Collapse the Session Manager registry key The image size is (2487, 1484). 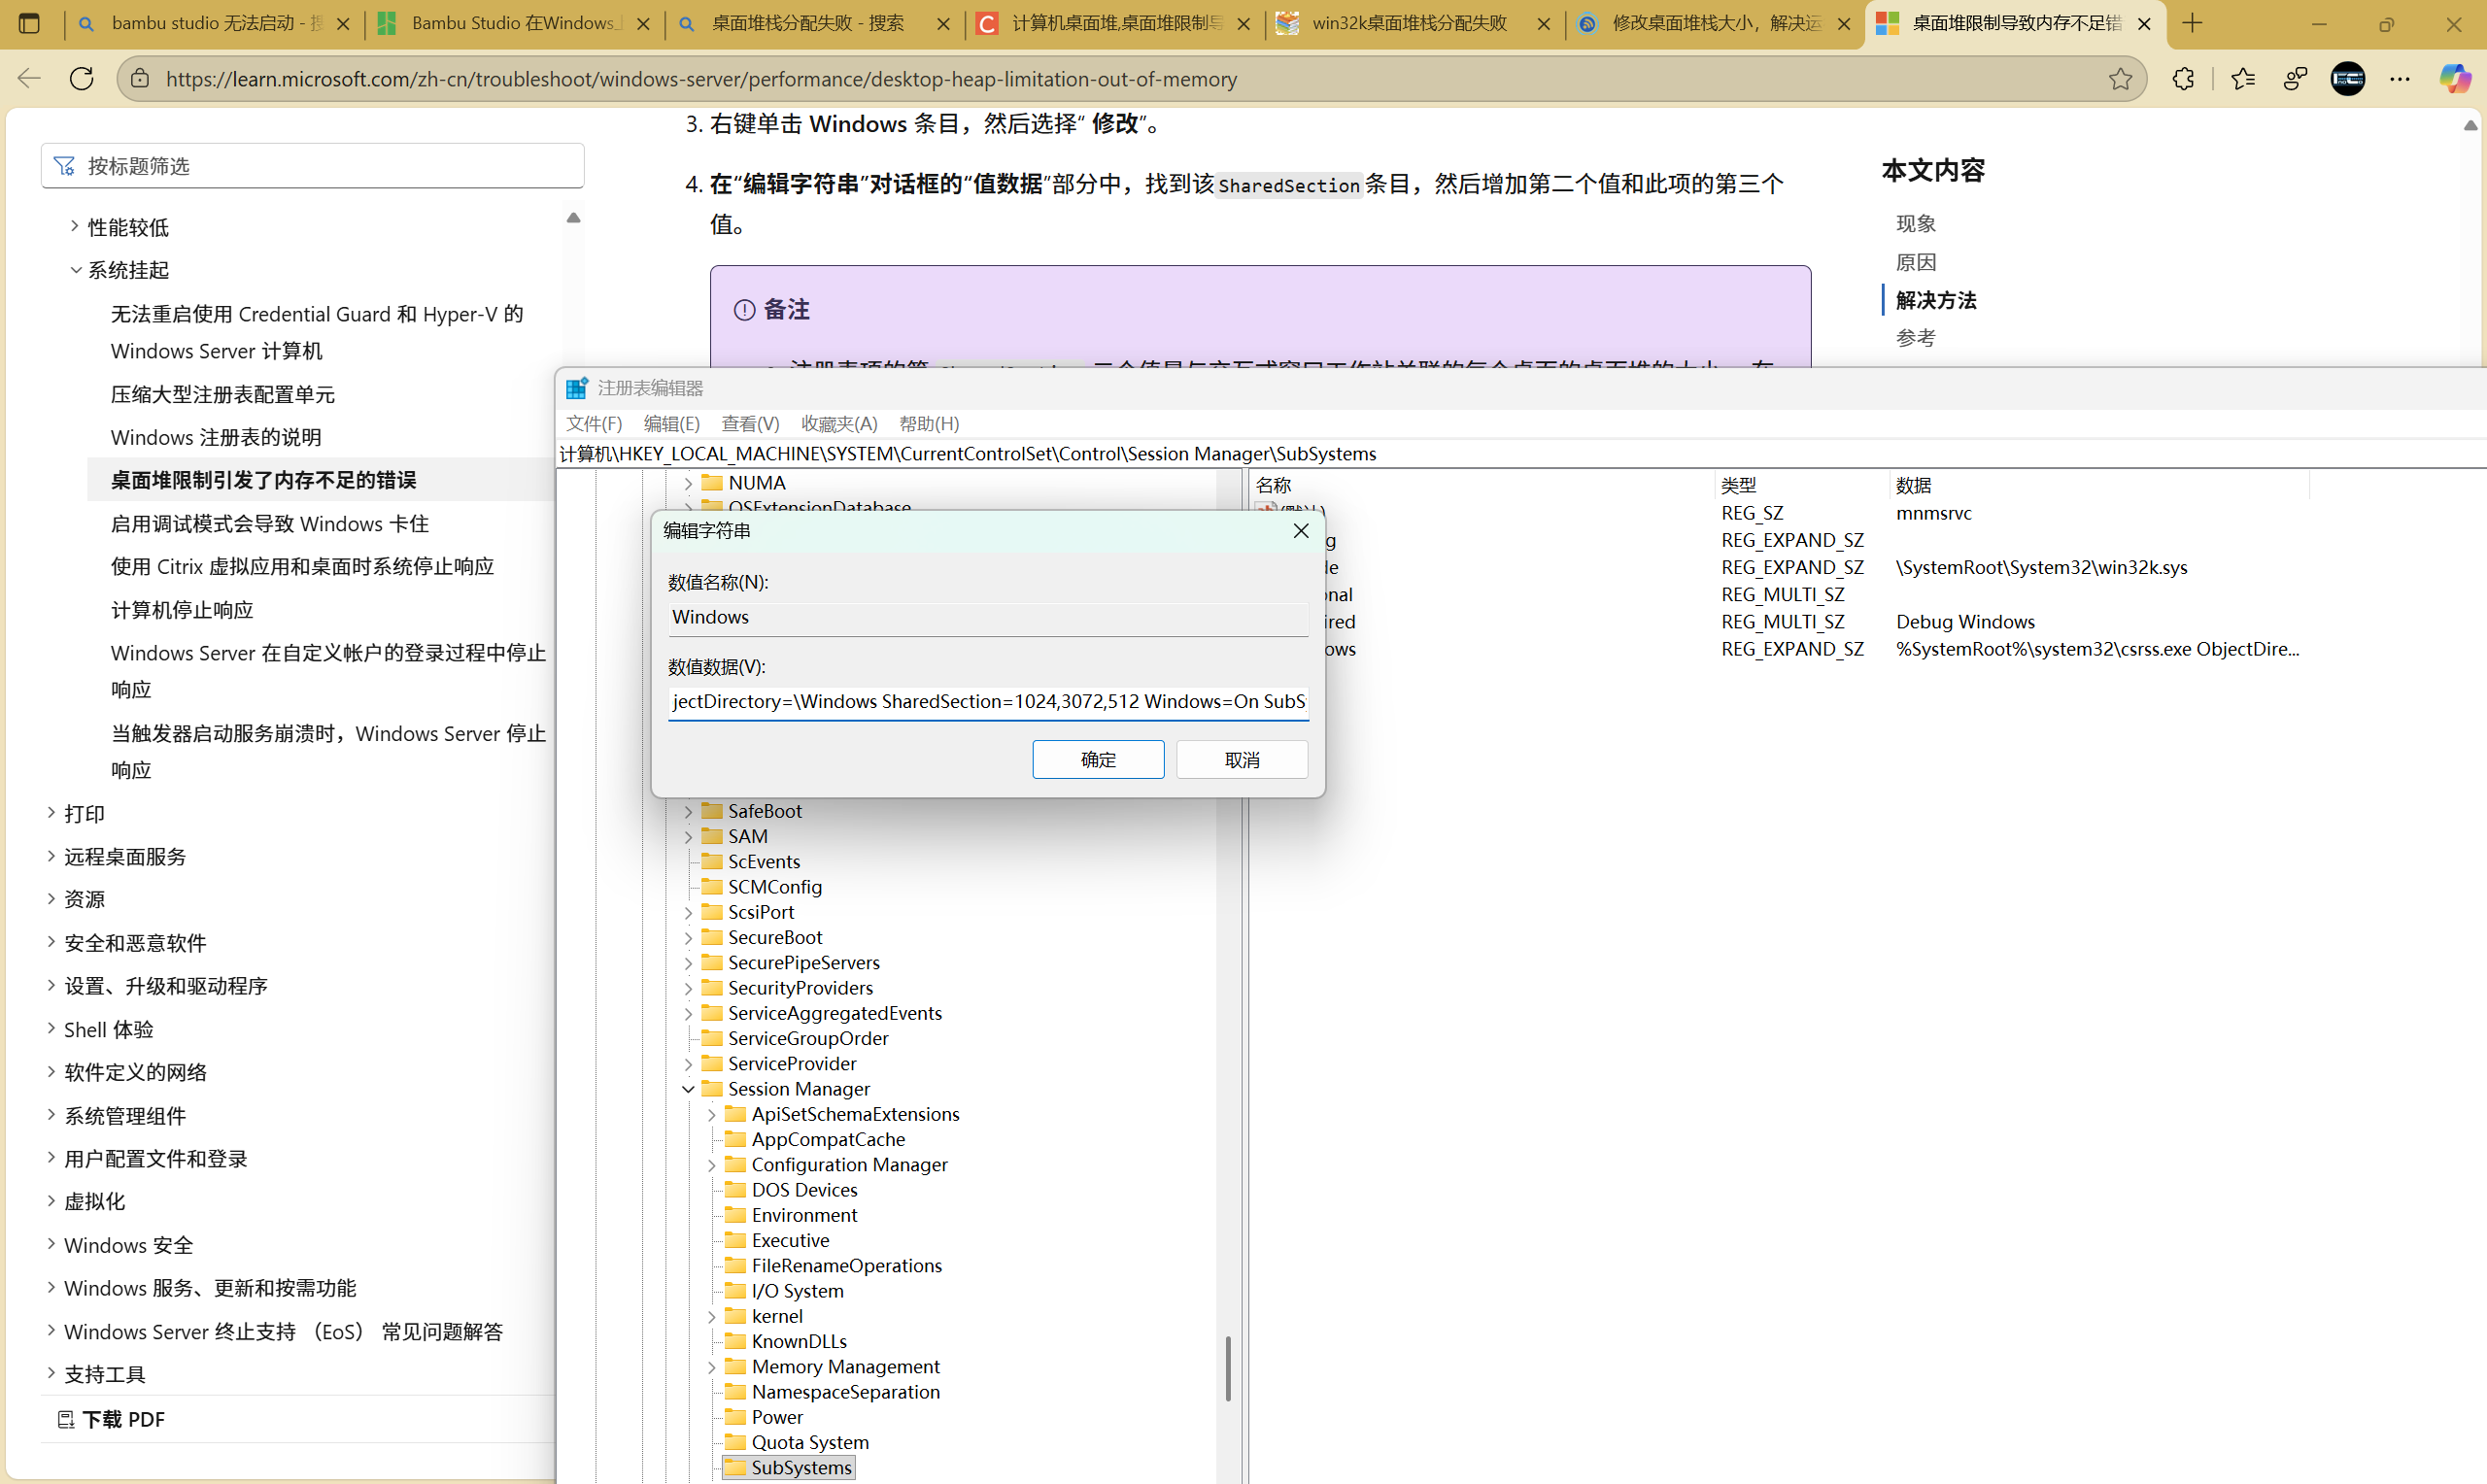[688, 1089]
